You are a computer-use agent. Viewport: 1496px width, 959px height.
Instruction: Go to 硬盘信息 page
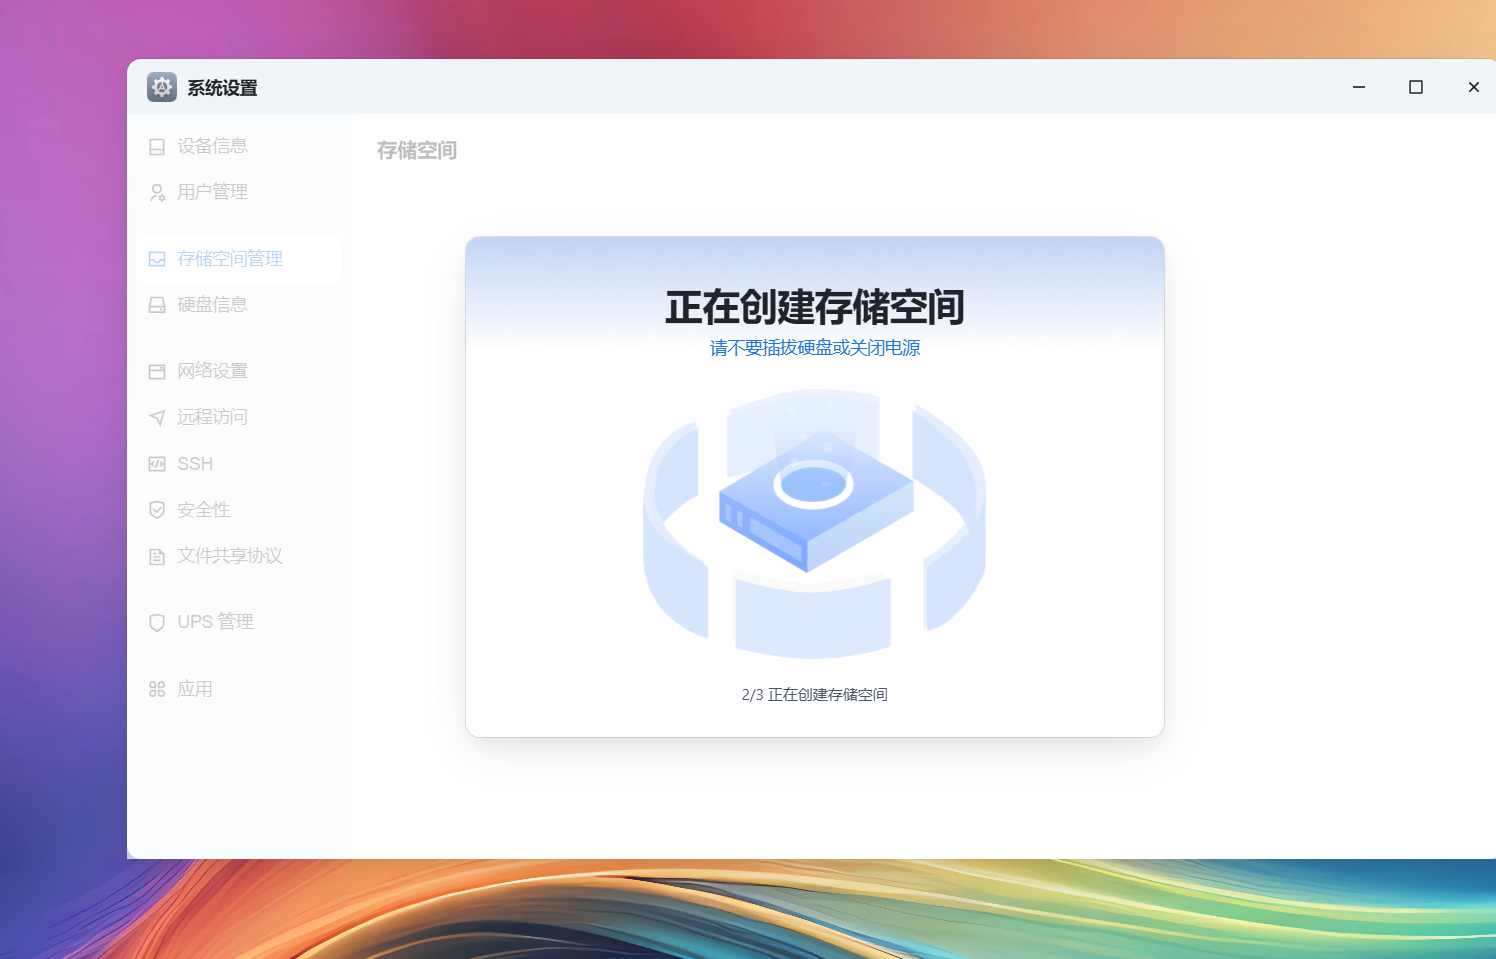pyautogui.click(x=240, y=305)
